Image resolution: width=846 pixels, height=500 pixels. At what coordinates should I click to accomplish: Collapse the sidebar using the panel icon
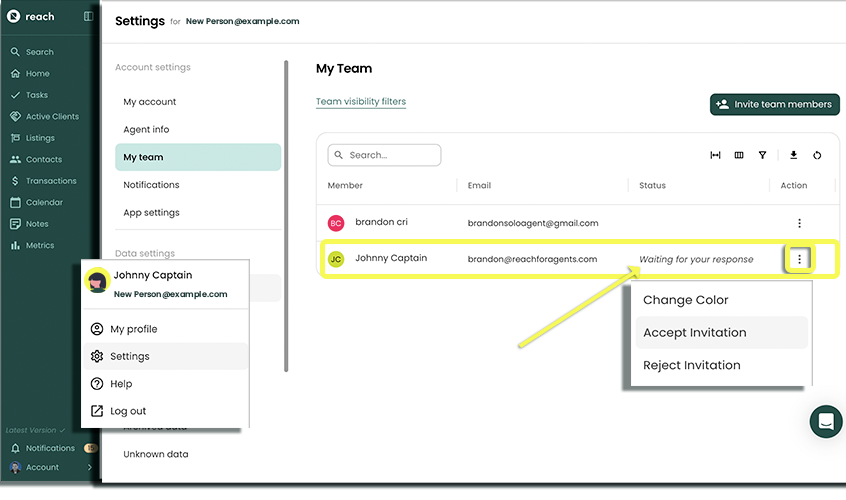[88, 17]
